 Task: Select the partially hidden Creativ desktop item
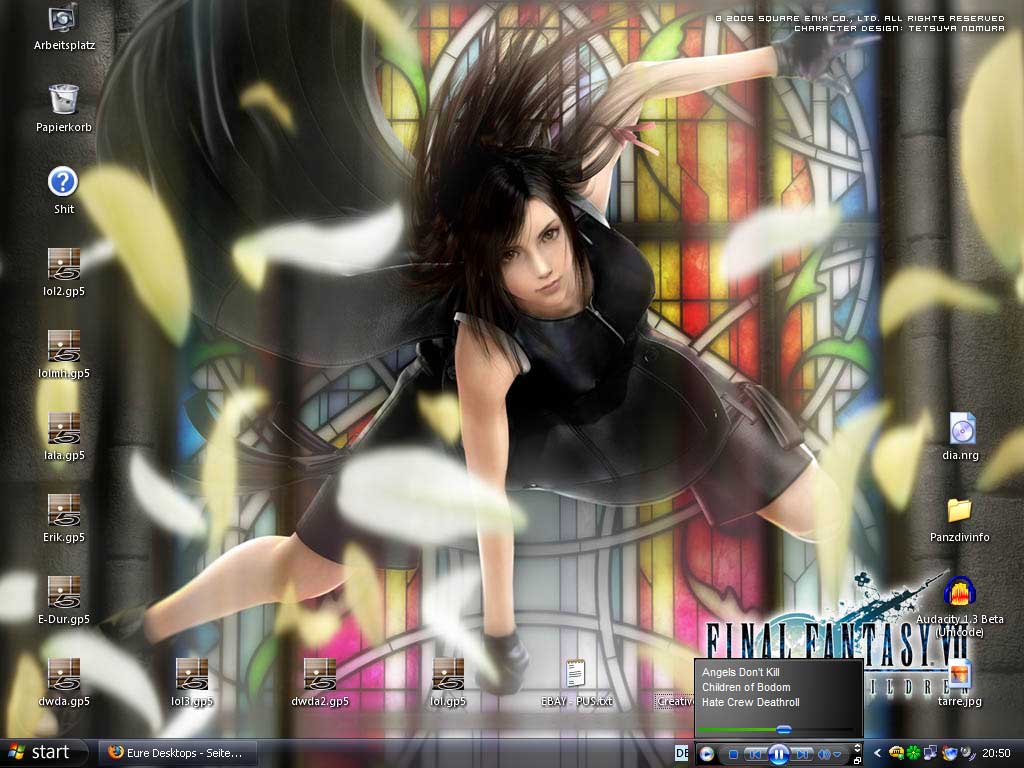[x=674, y=701]
